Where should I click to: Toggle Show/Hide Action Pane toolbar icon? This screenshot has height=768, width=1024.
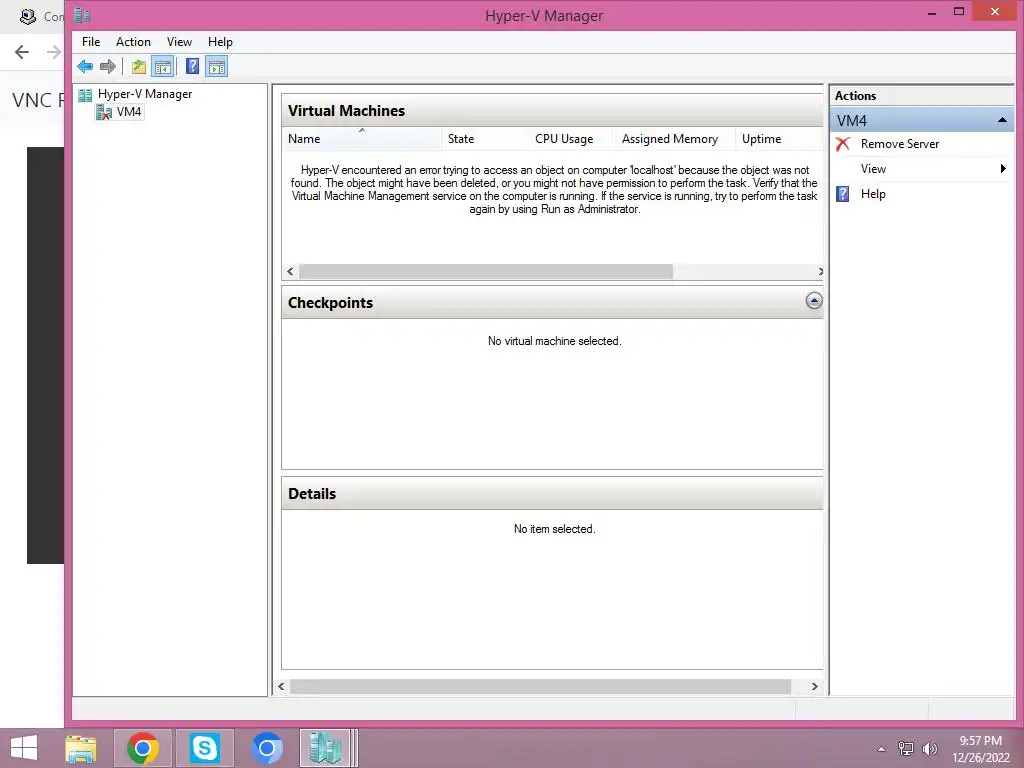(x=217, y=66)
